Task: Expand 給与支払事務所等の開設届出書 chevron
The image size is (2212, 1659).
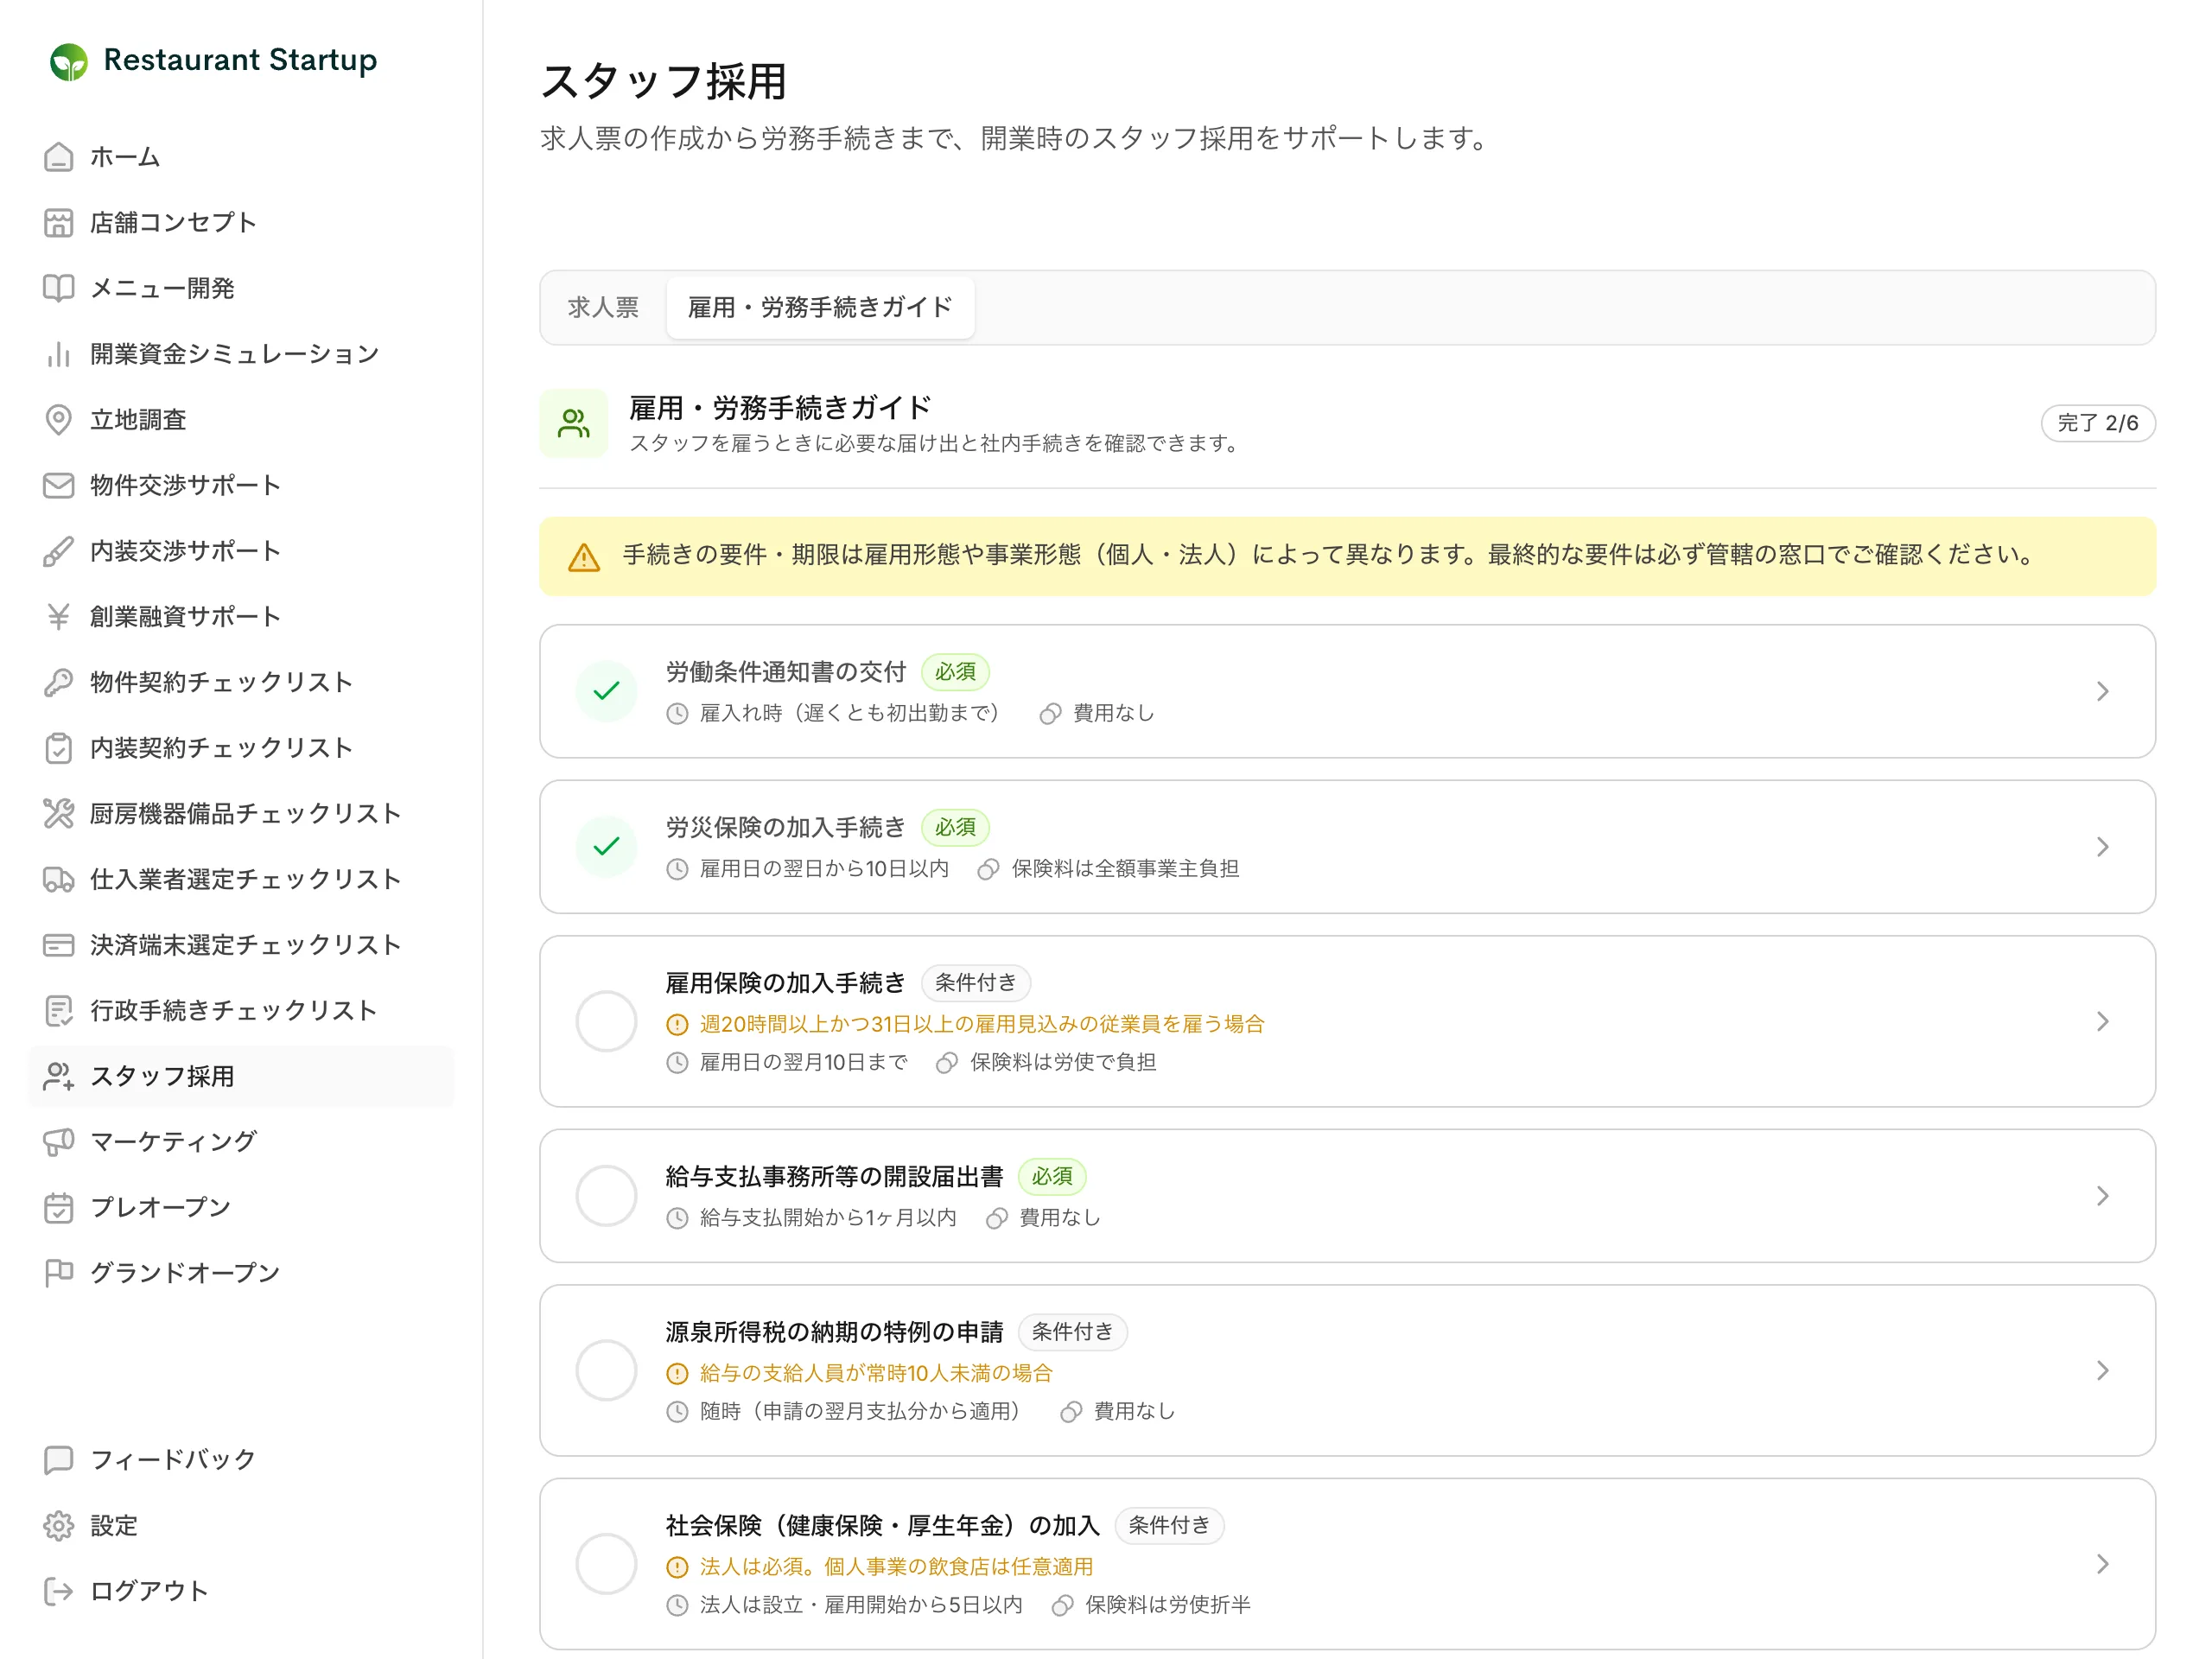Action: click(2102, 1196)
